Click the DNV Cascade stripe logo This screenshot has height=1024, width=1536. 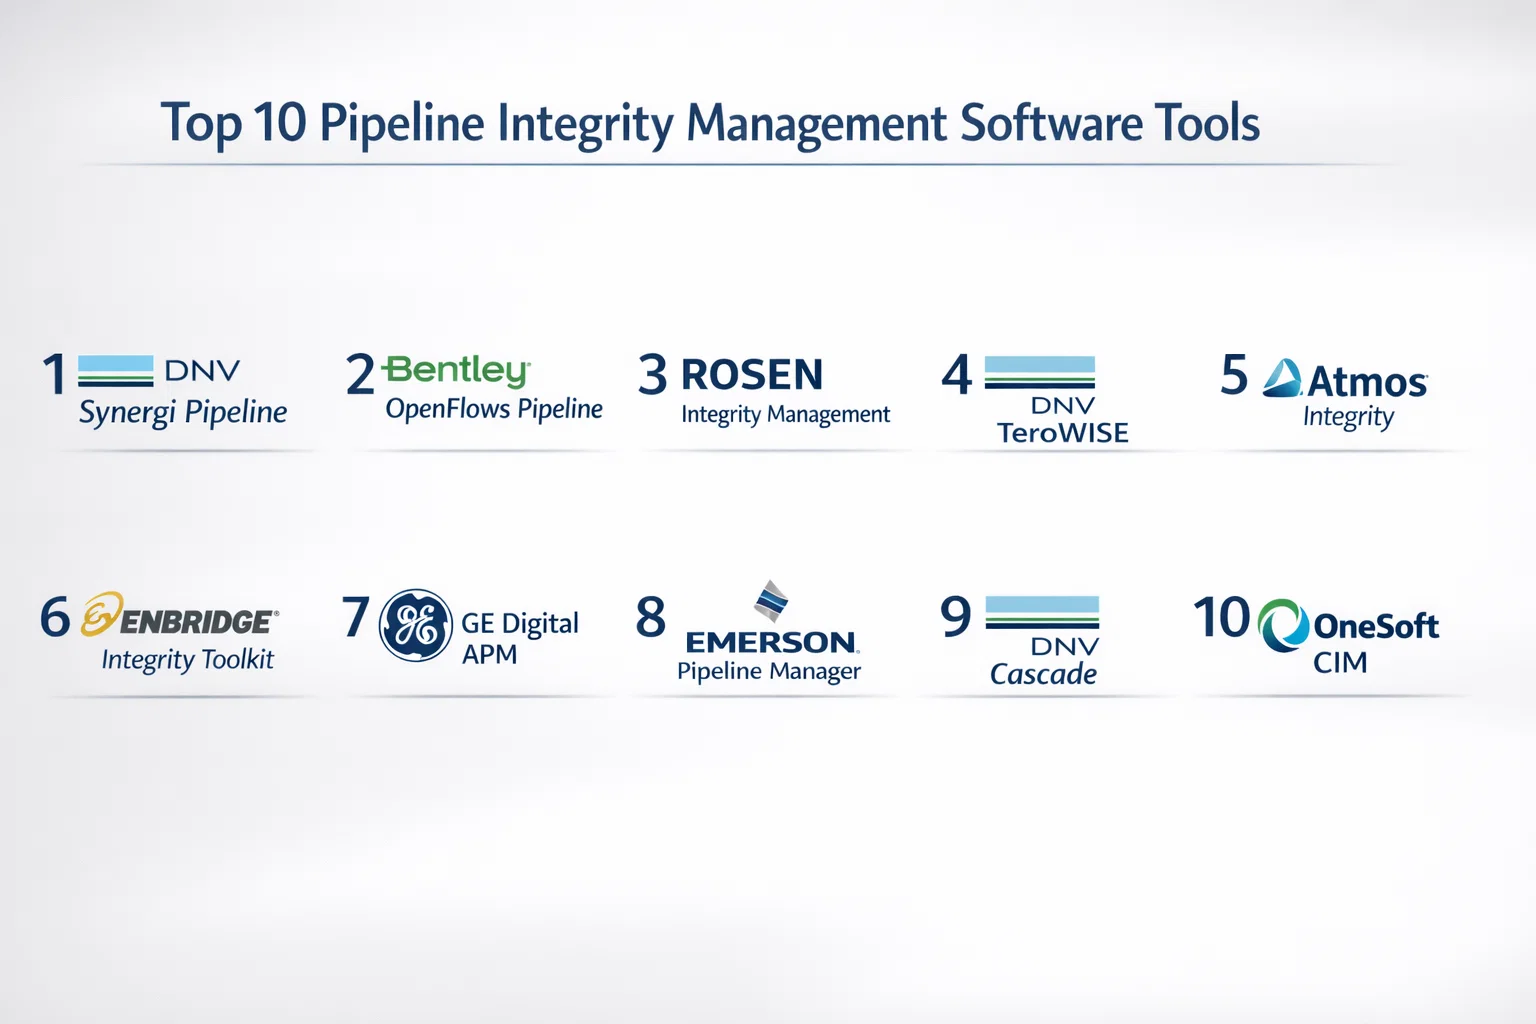tap(1042, 612)
